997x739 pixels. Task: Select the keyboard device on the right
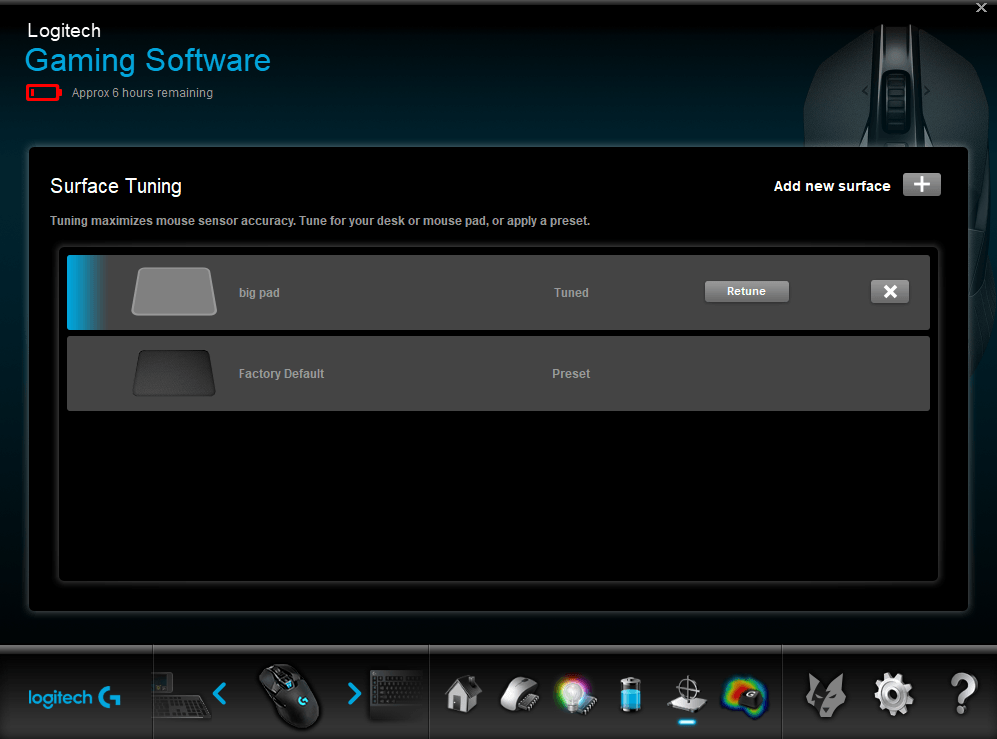click(x=397, y=694)
